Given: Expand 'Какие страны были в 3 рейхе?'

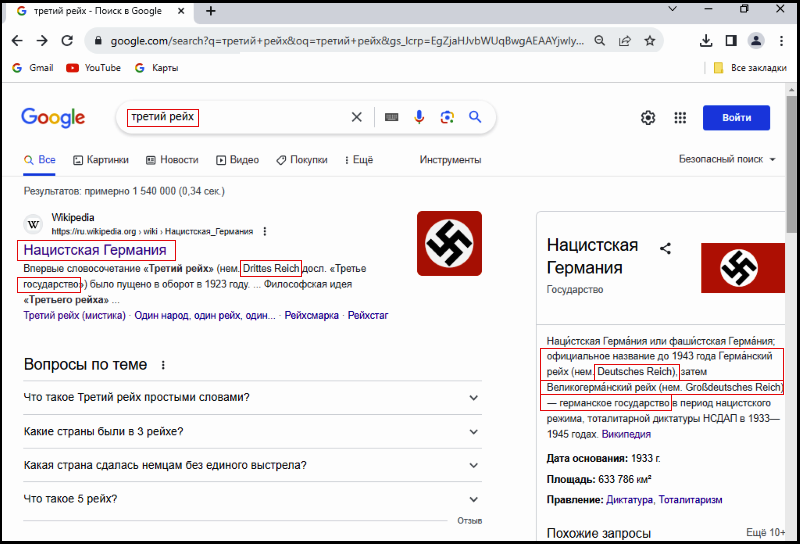Looking at the screenshot, I should 253,432.
